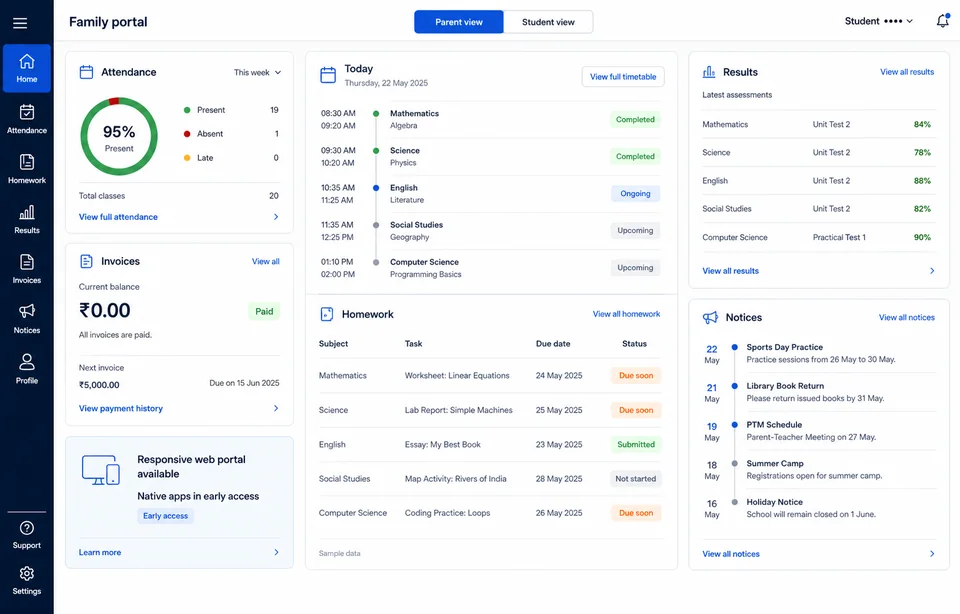This screenshot has height=614, width=960.
Task: Click the Social Studies Geography timetable entry
Action: point(490,231)
